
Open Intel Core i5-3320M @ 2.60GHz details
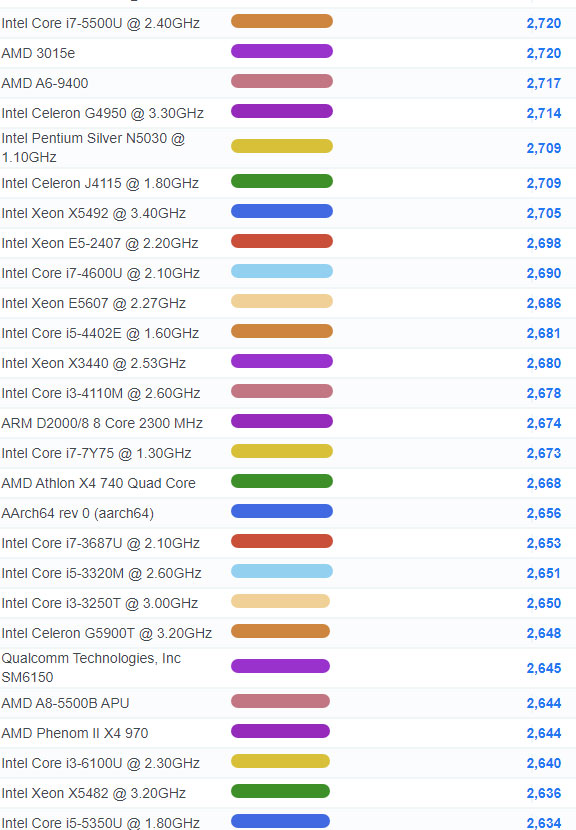tap(102, 573)
